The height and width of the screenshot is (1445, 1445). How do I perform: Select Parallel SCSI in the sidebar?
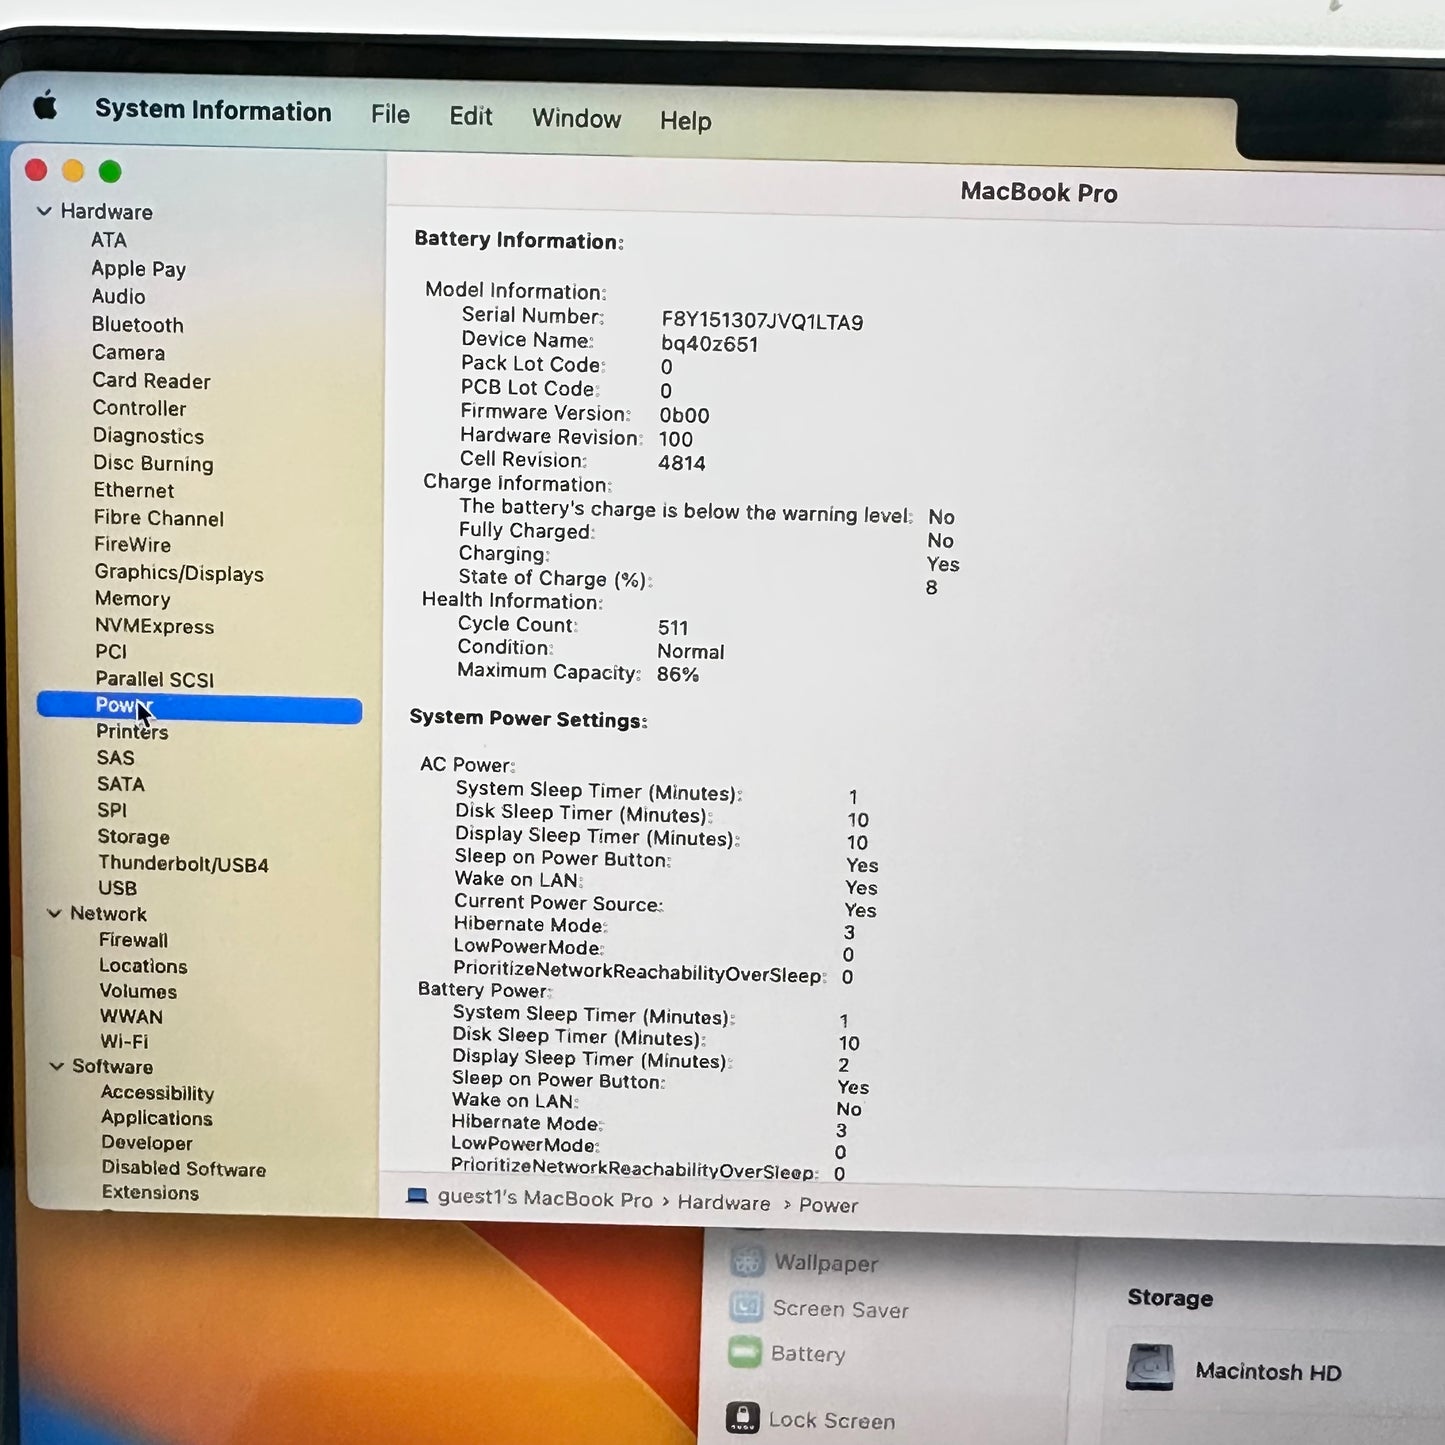tap(155, 679)
